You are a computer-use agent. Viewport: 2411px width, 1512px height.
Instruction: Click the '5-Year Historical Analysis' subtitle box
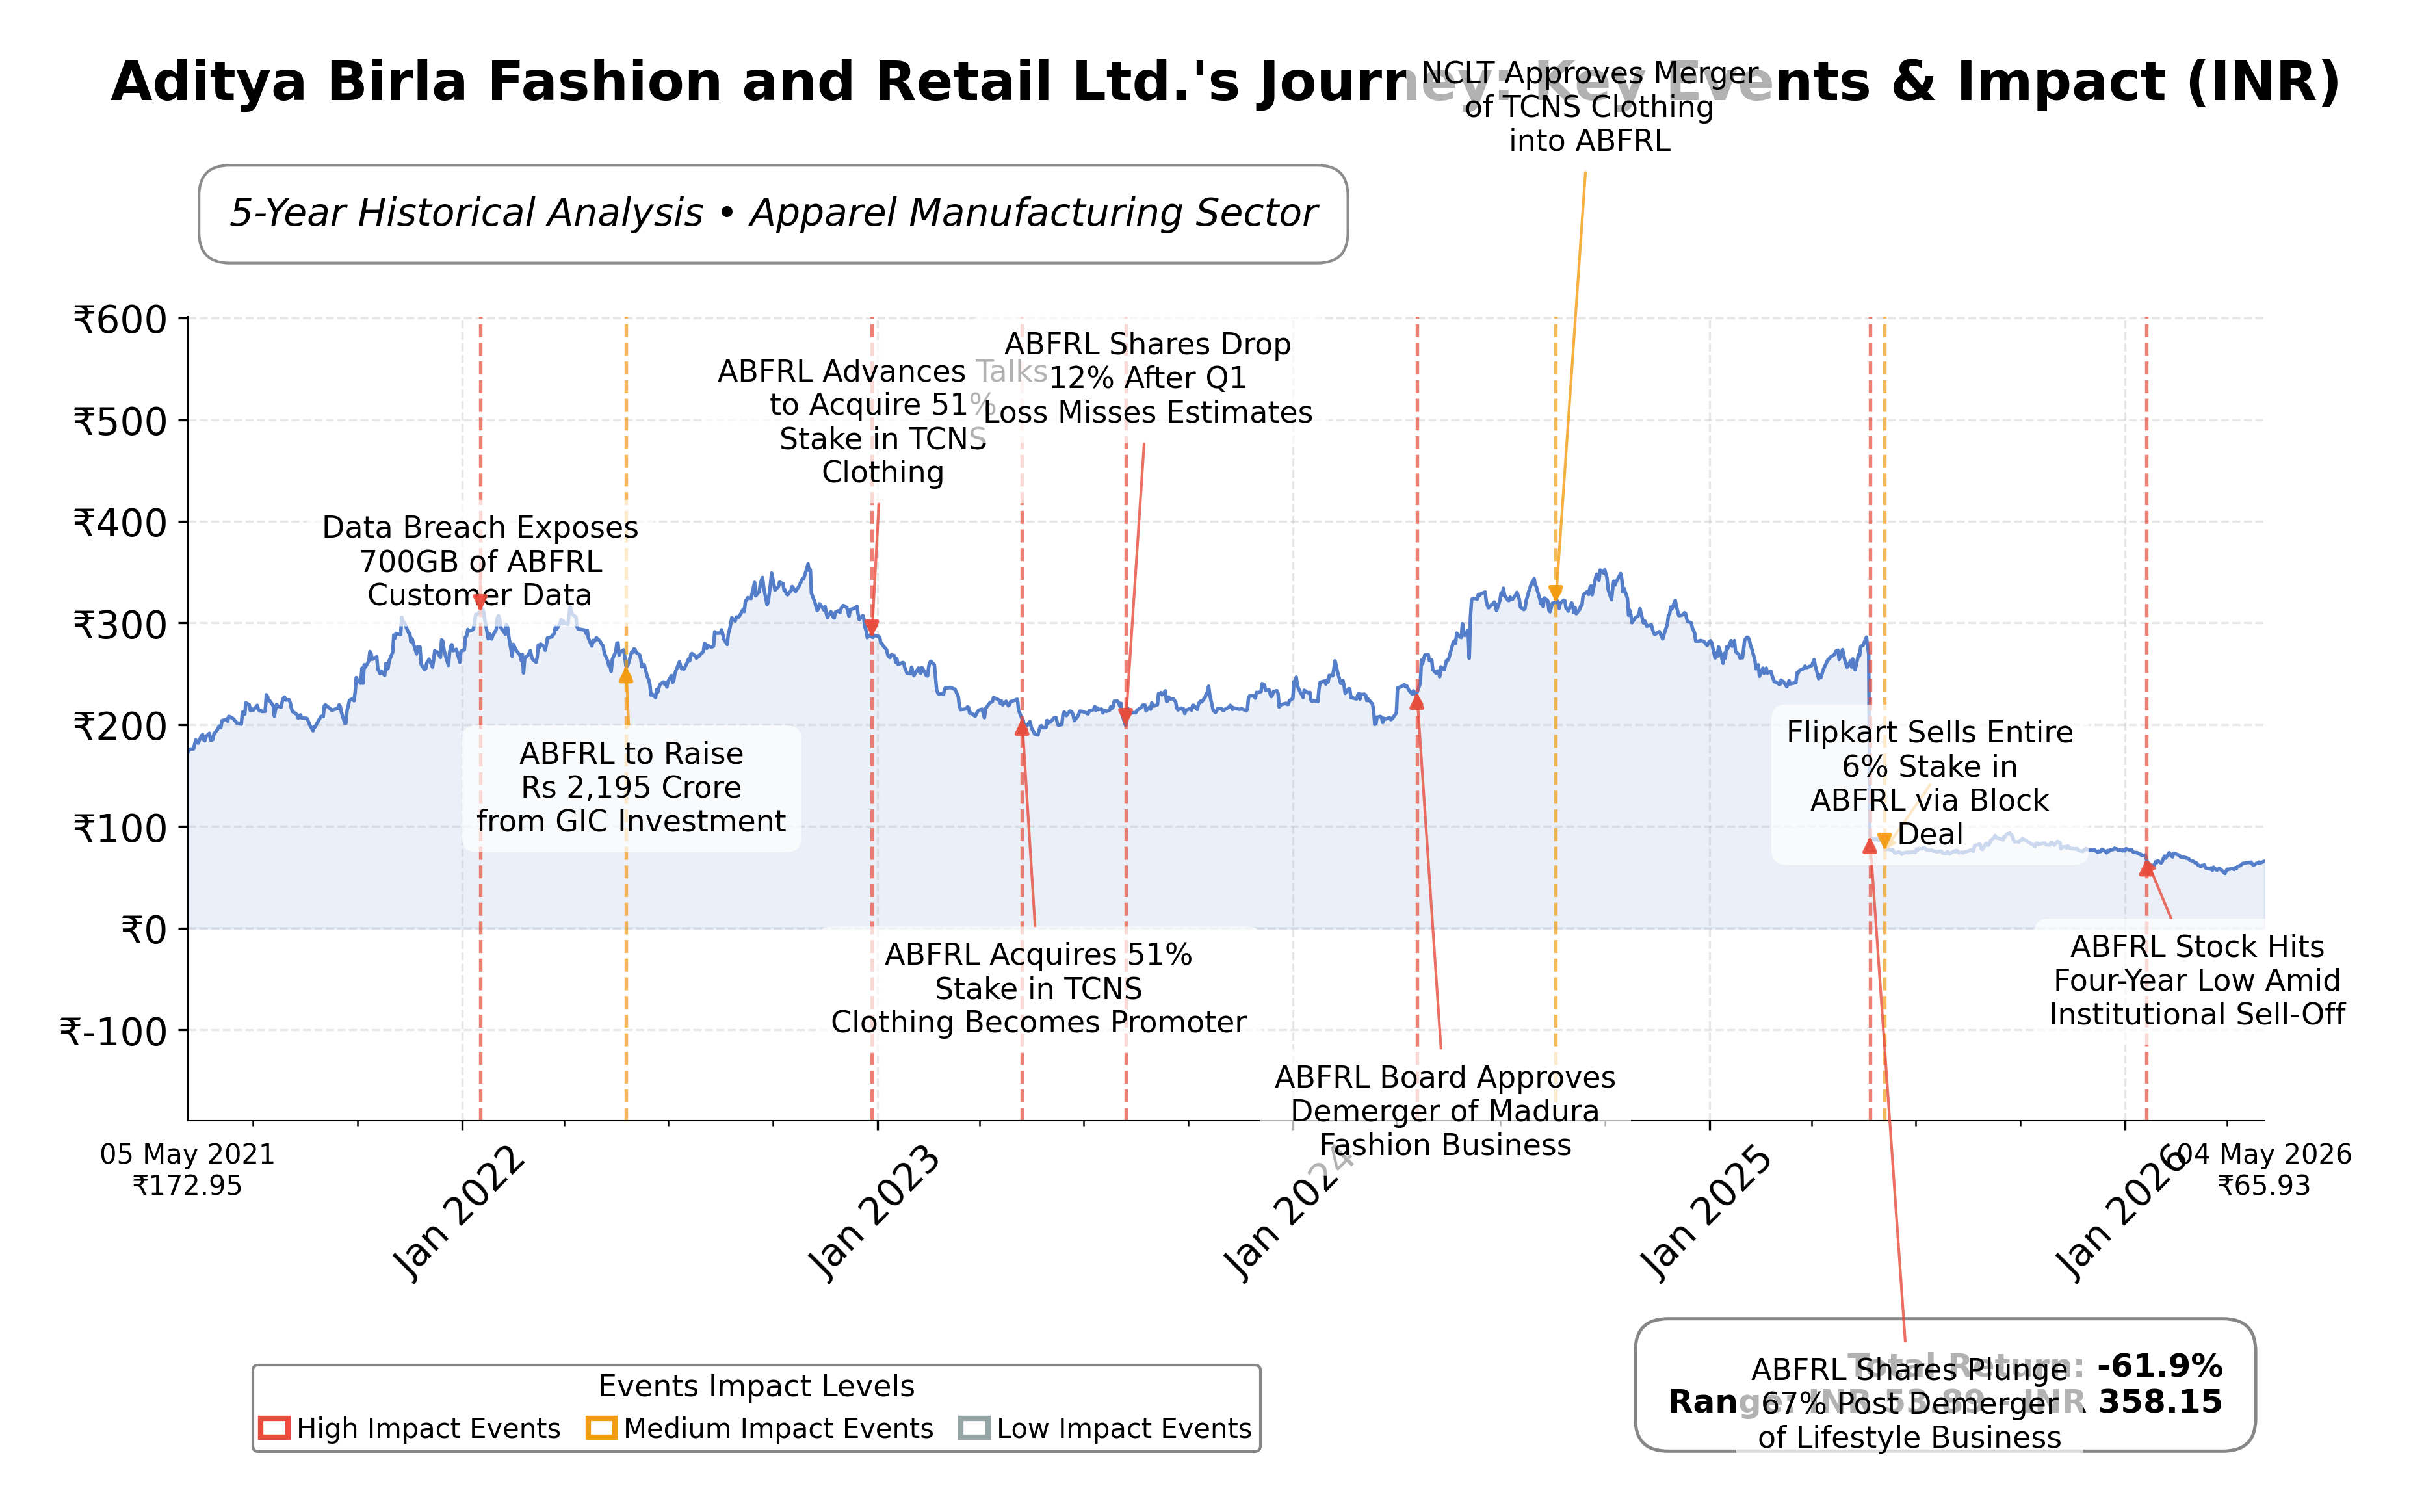773,214
